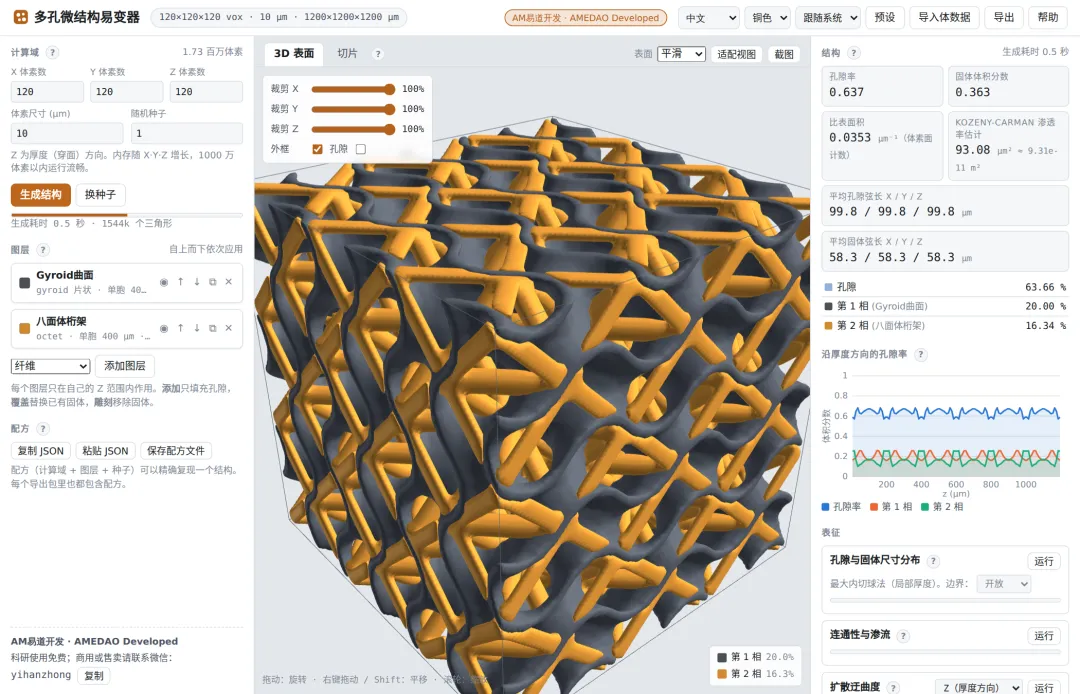Show help for 连通性与渗流
Screen dimensions: 1080x694
point(903,636)
